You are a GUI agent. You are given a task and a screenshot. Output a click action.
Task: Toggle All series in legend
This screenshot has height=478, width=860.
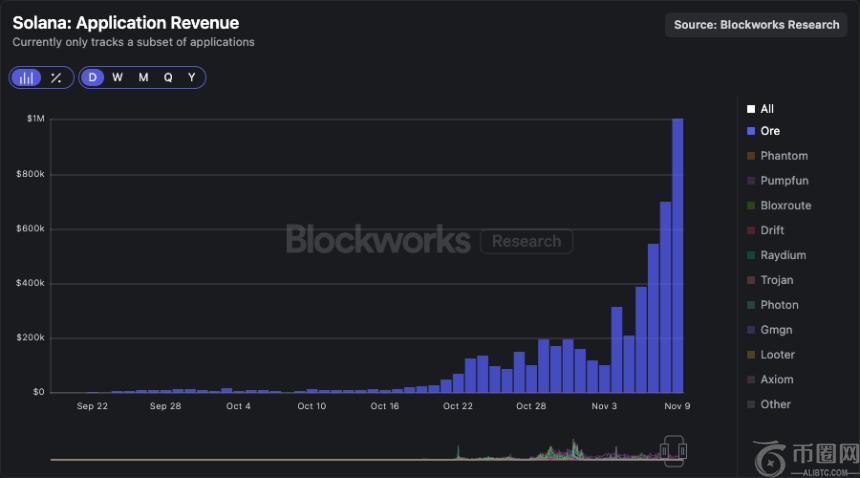pos(766,109)
